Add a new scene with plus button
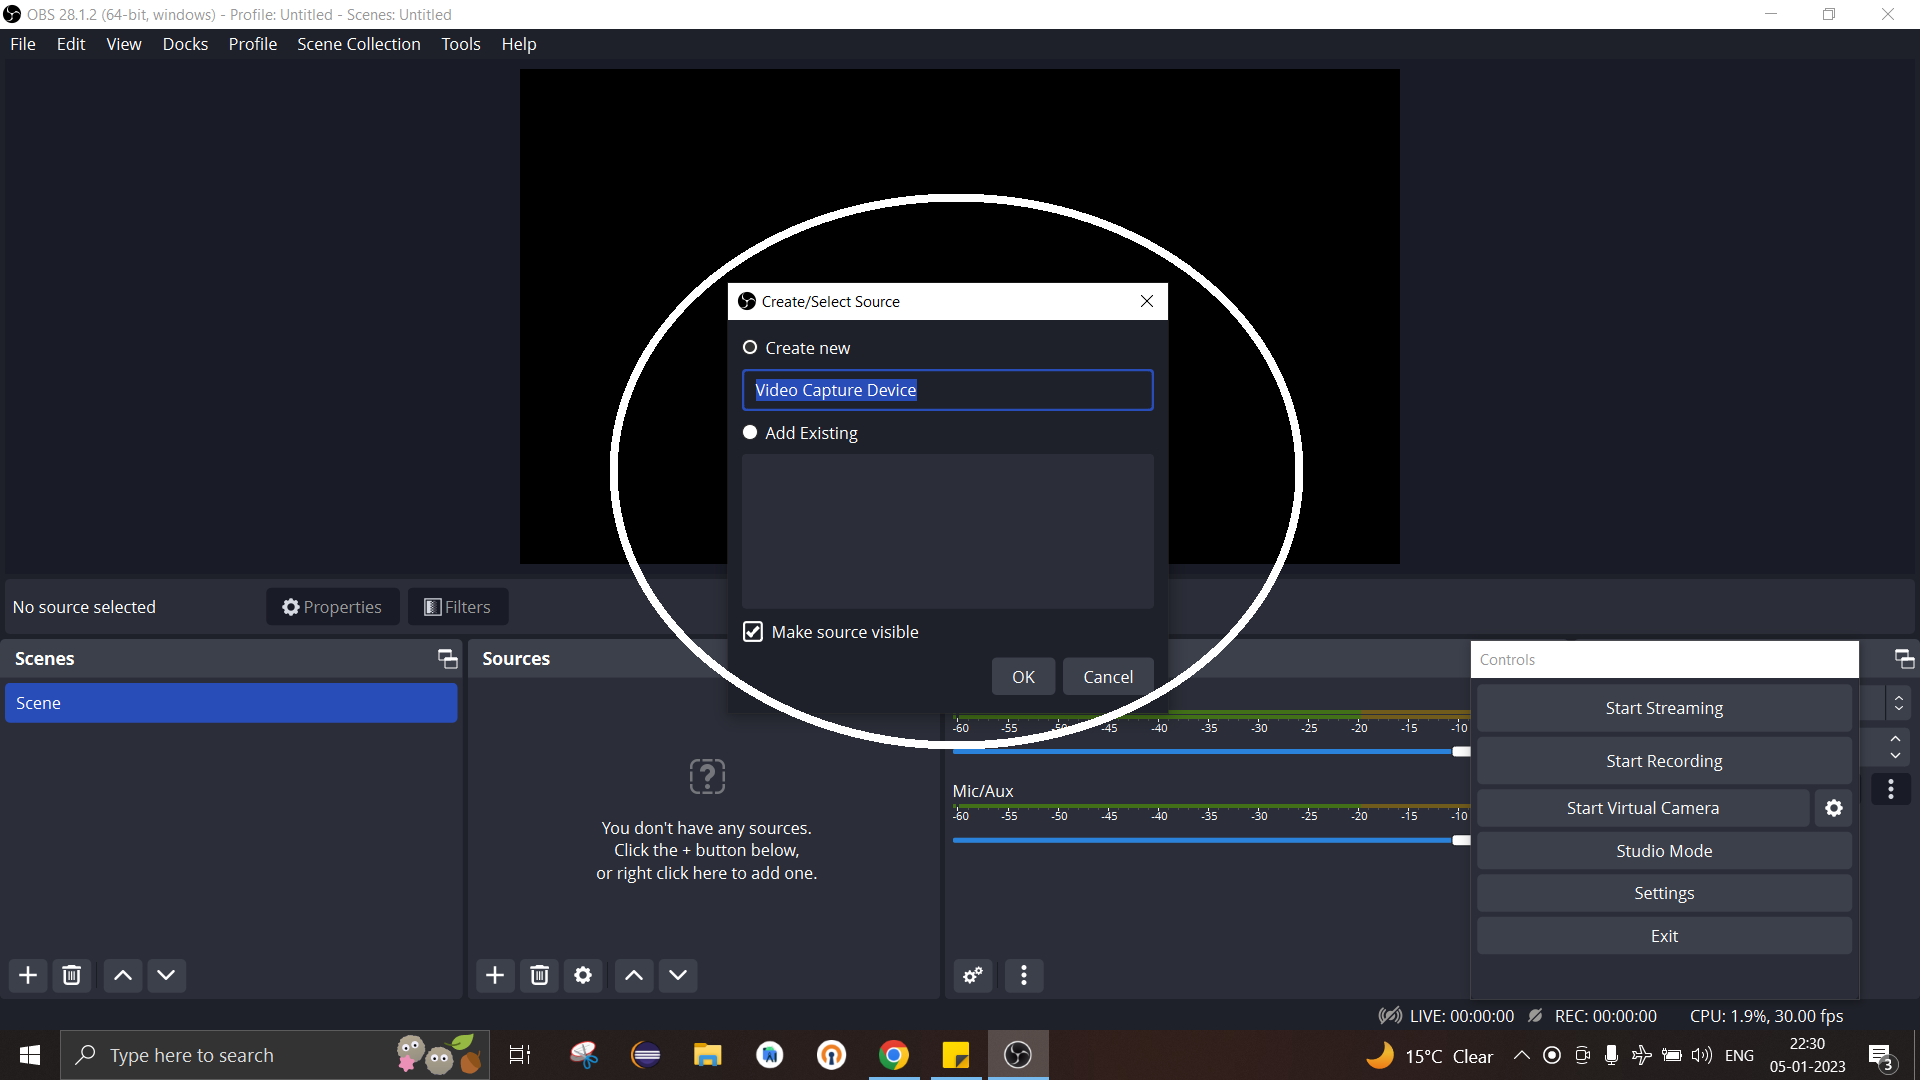Viewport: 1924px width, 1088px height. [x=28, y=976]
